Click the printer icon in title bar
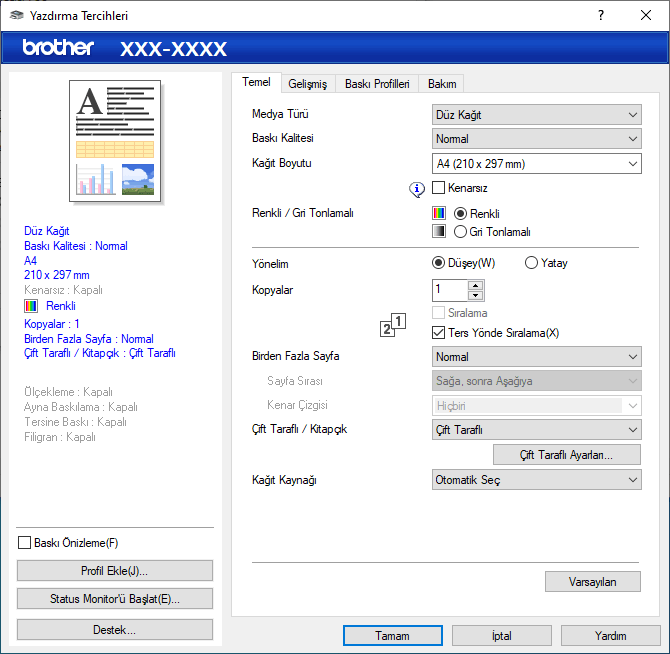Image resolution: width=670 pixels, height=654 pixels. coord(13,16)
